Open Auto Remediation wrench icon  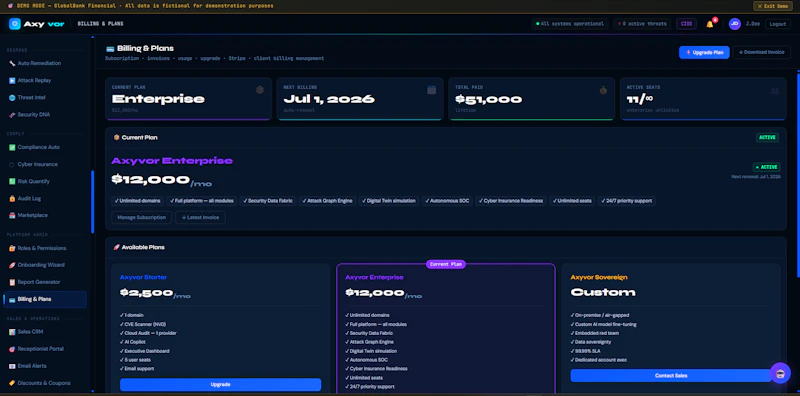pos(12,63)
